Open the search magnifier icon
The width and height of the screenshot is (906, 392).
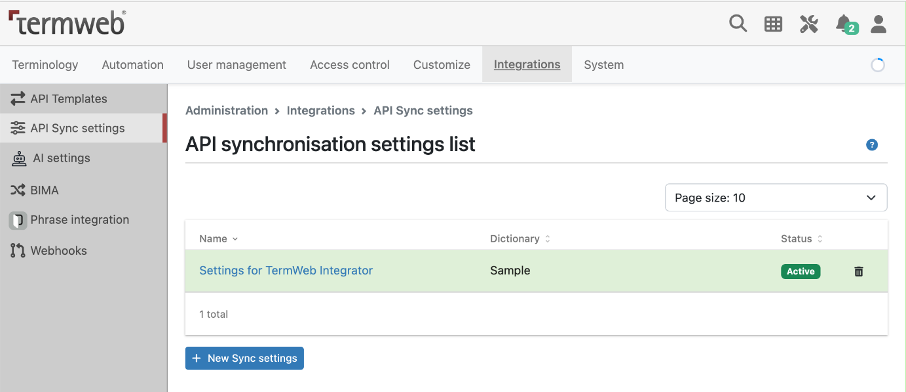point(738,24)
